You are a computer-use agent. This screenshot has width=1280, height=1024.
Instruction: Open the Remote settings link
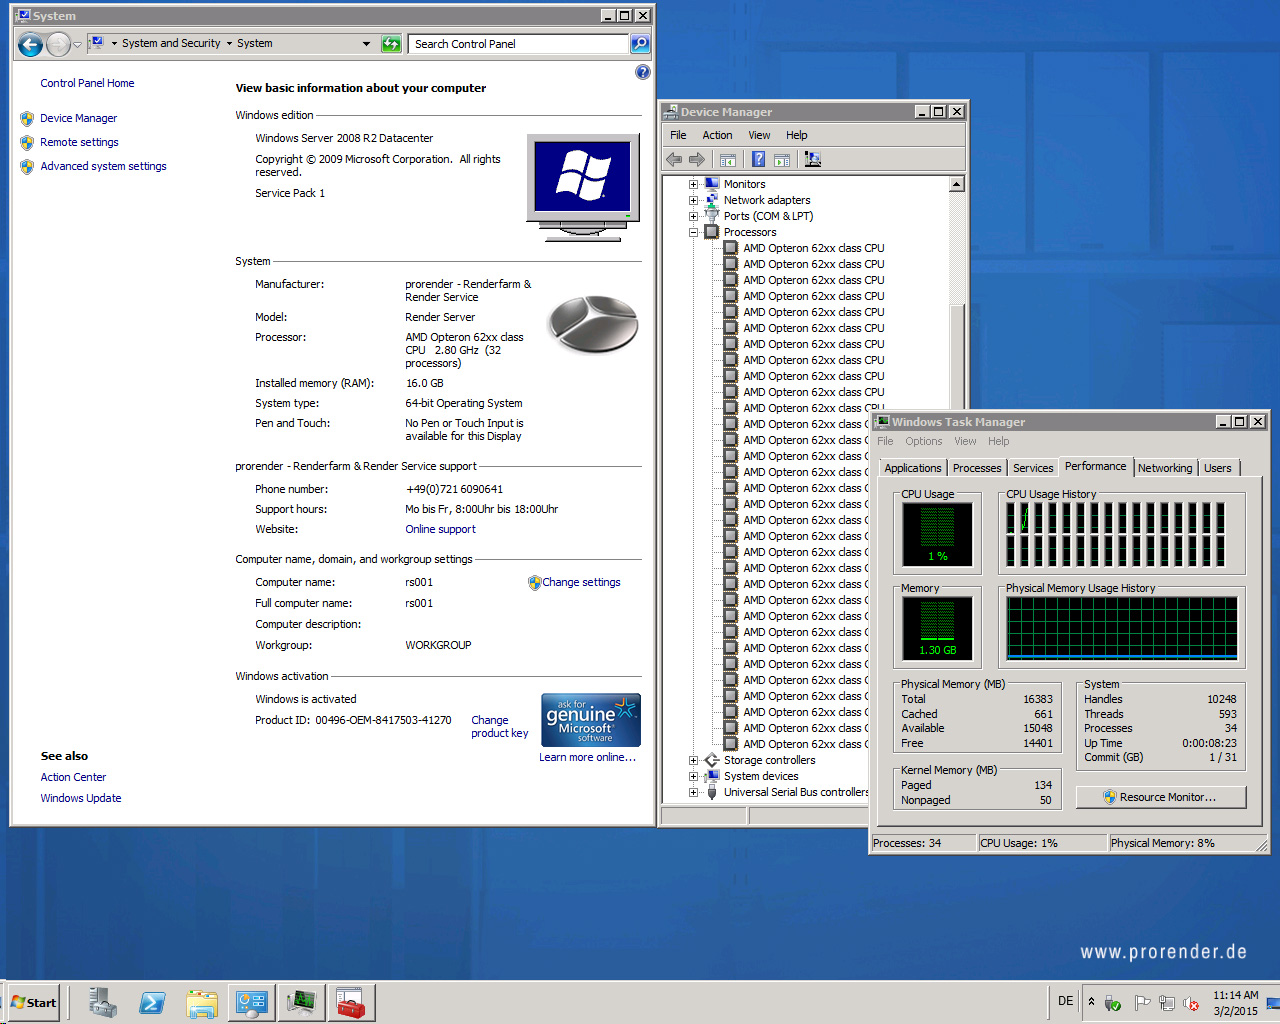(x=79, y=142)
